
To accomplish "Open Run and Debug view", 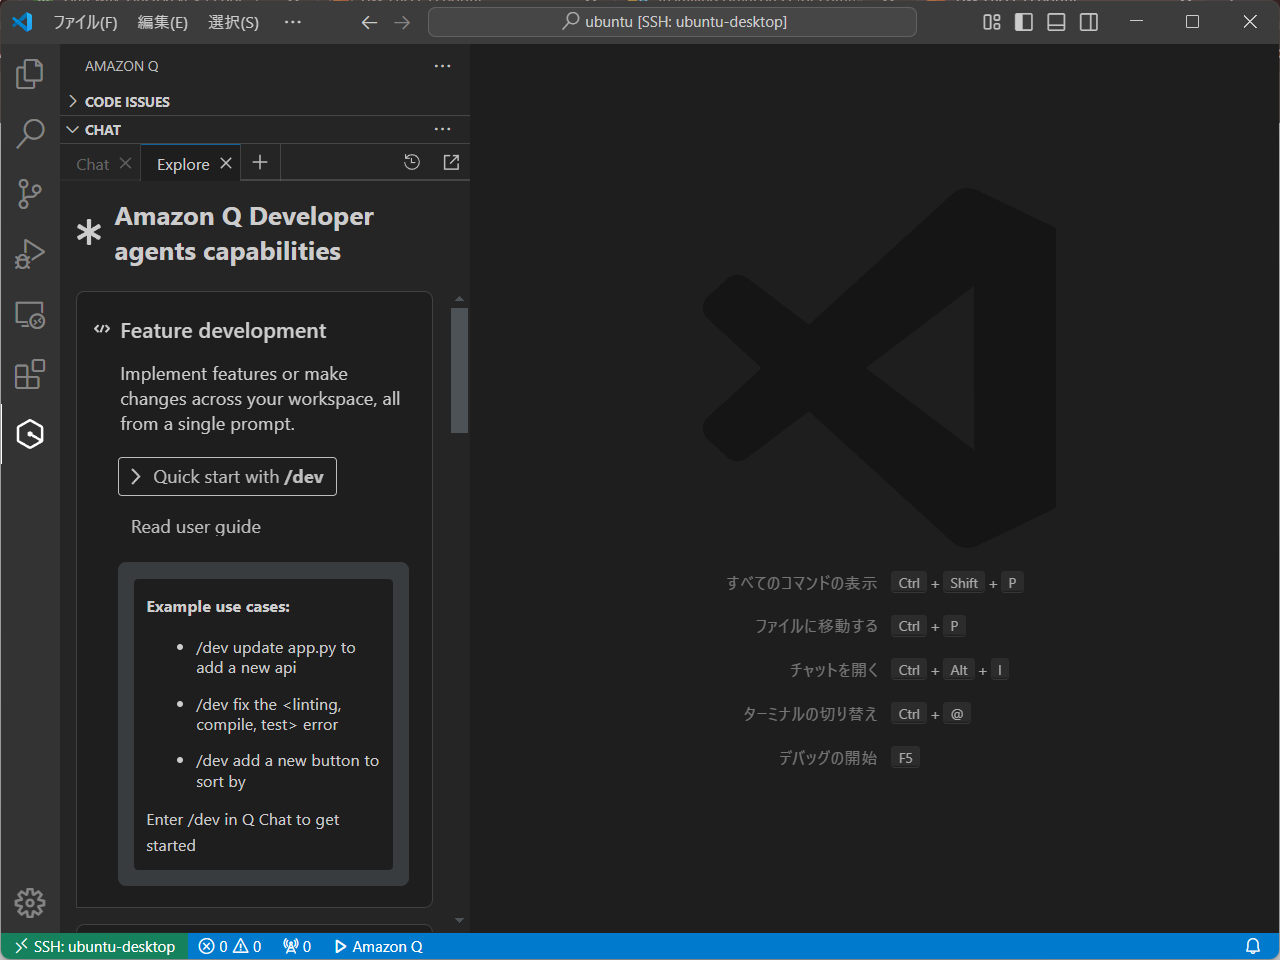I will pyautogui.click(x=30, y=254).
